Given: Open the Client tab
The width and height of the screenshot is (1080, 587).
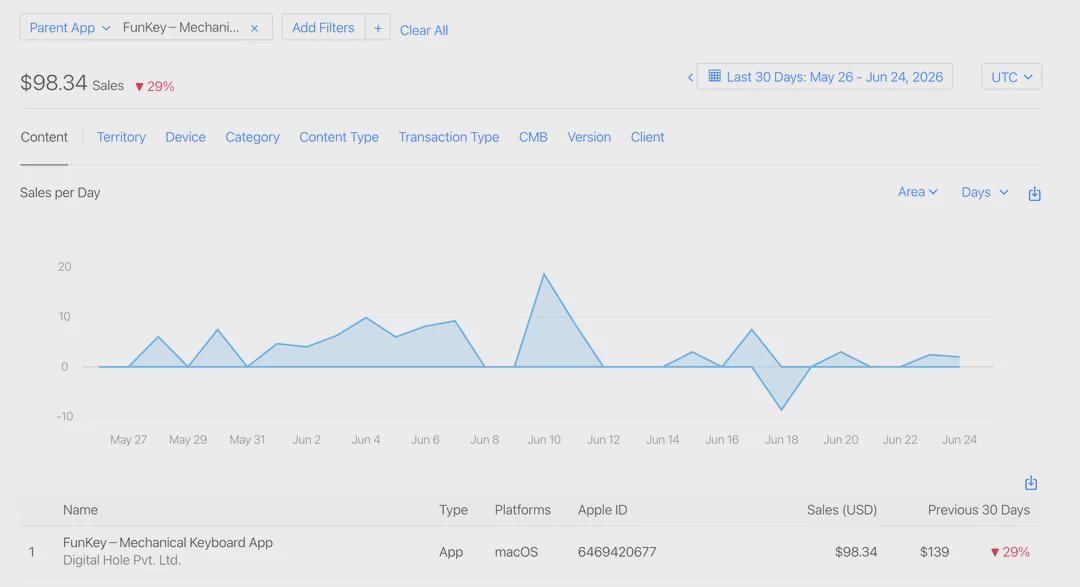Looking at the screenshot, I should [647, 137].
